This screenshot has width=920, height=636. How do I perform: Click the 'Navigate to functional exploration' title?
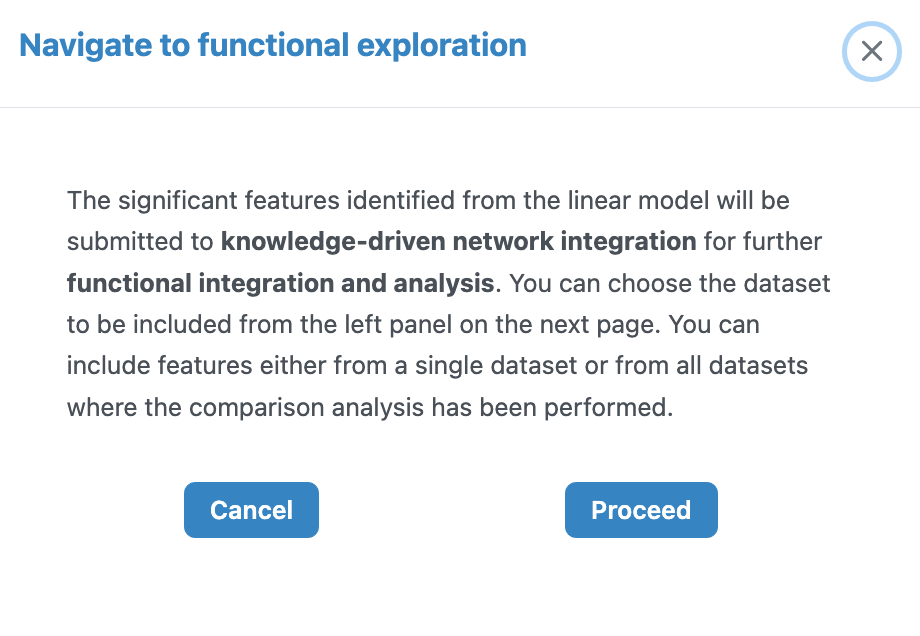(x=272, y=45)
